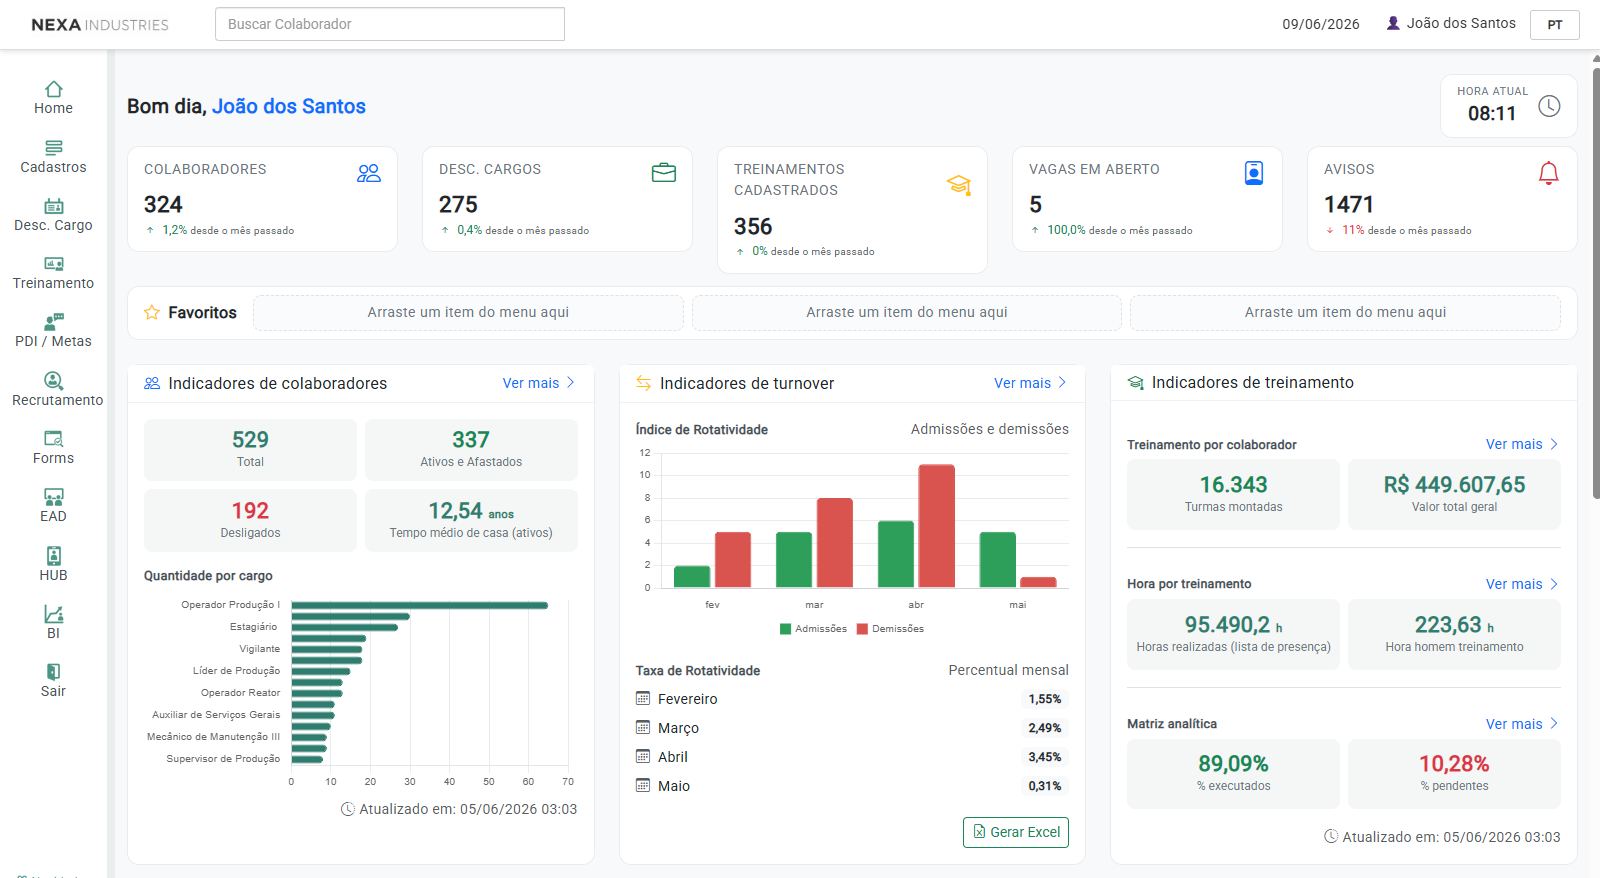Click the Colaboradores card people icon

tap(369, 173)
